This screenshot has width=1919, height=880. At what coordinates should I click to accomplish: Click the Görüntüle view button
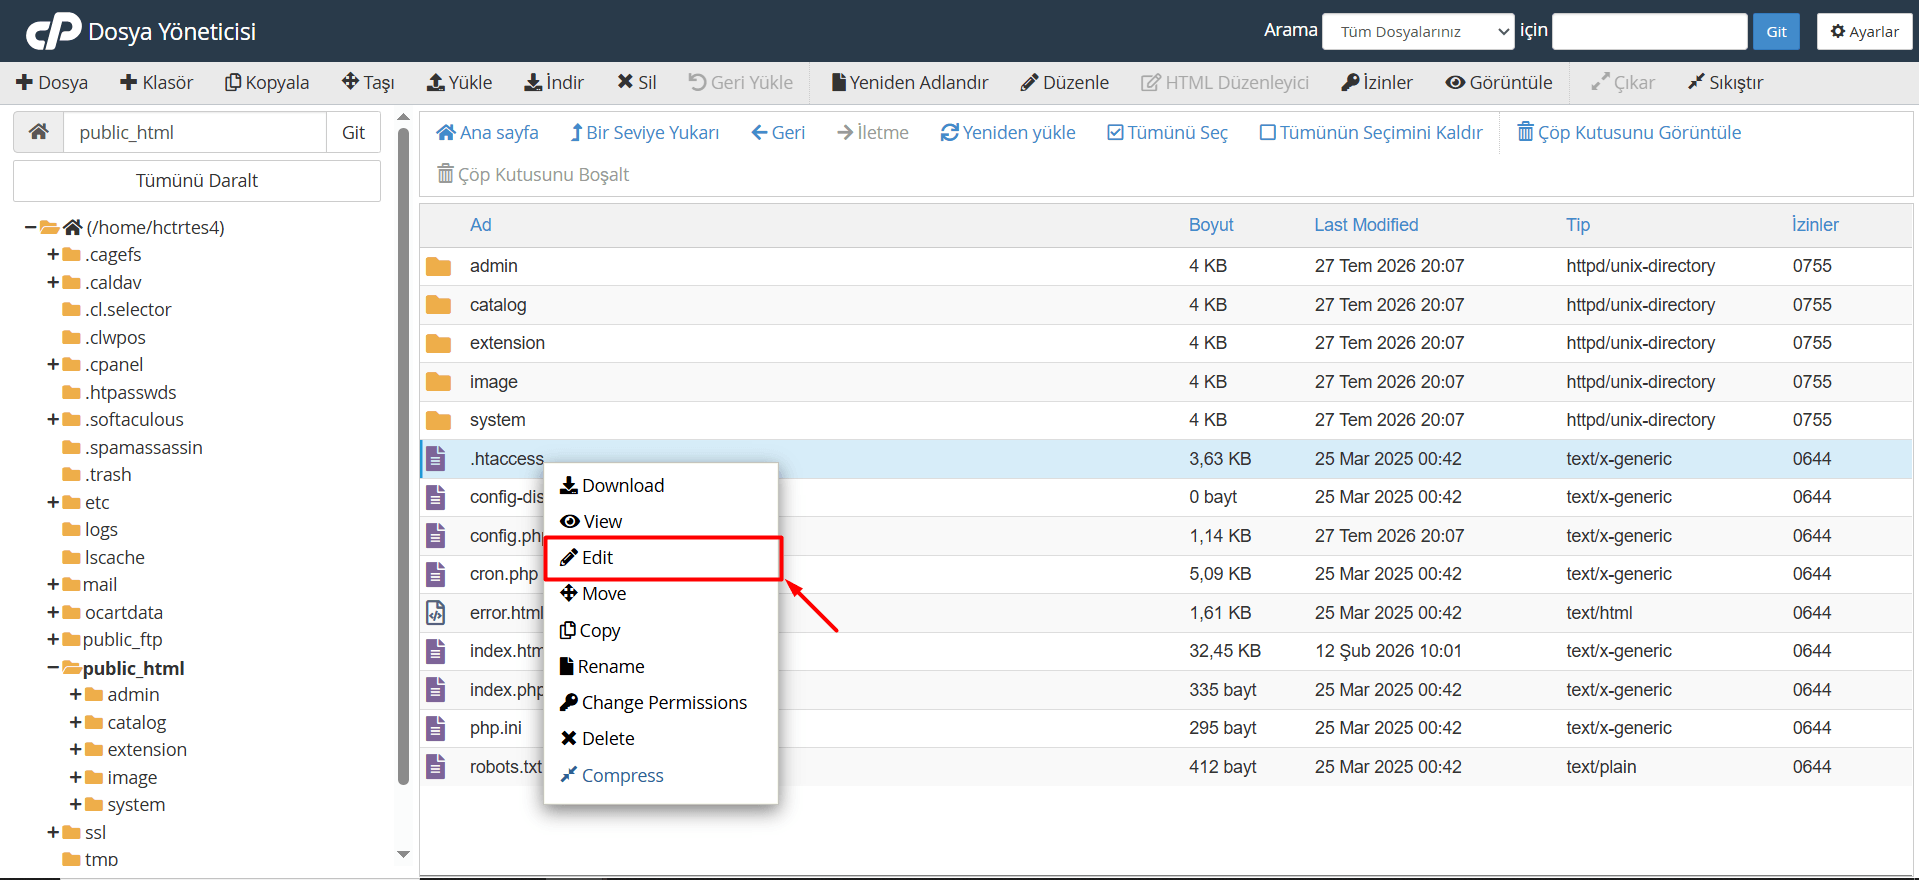click(1499, 82)
